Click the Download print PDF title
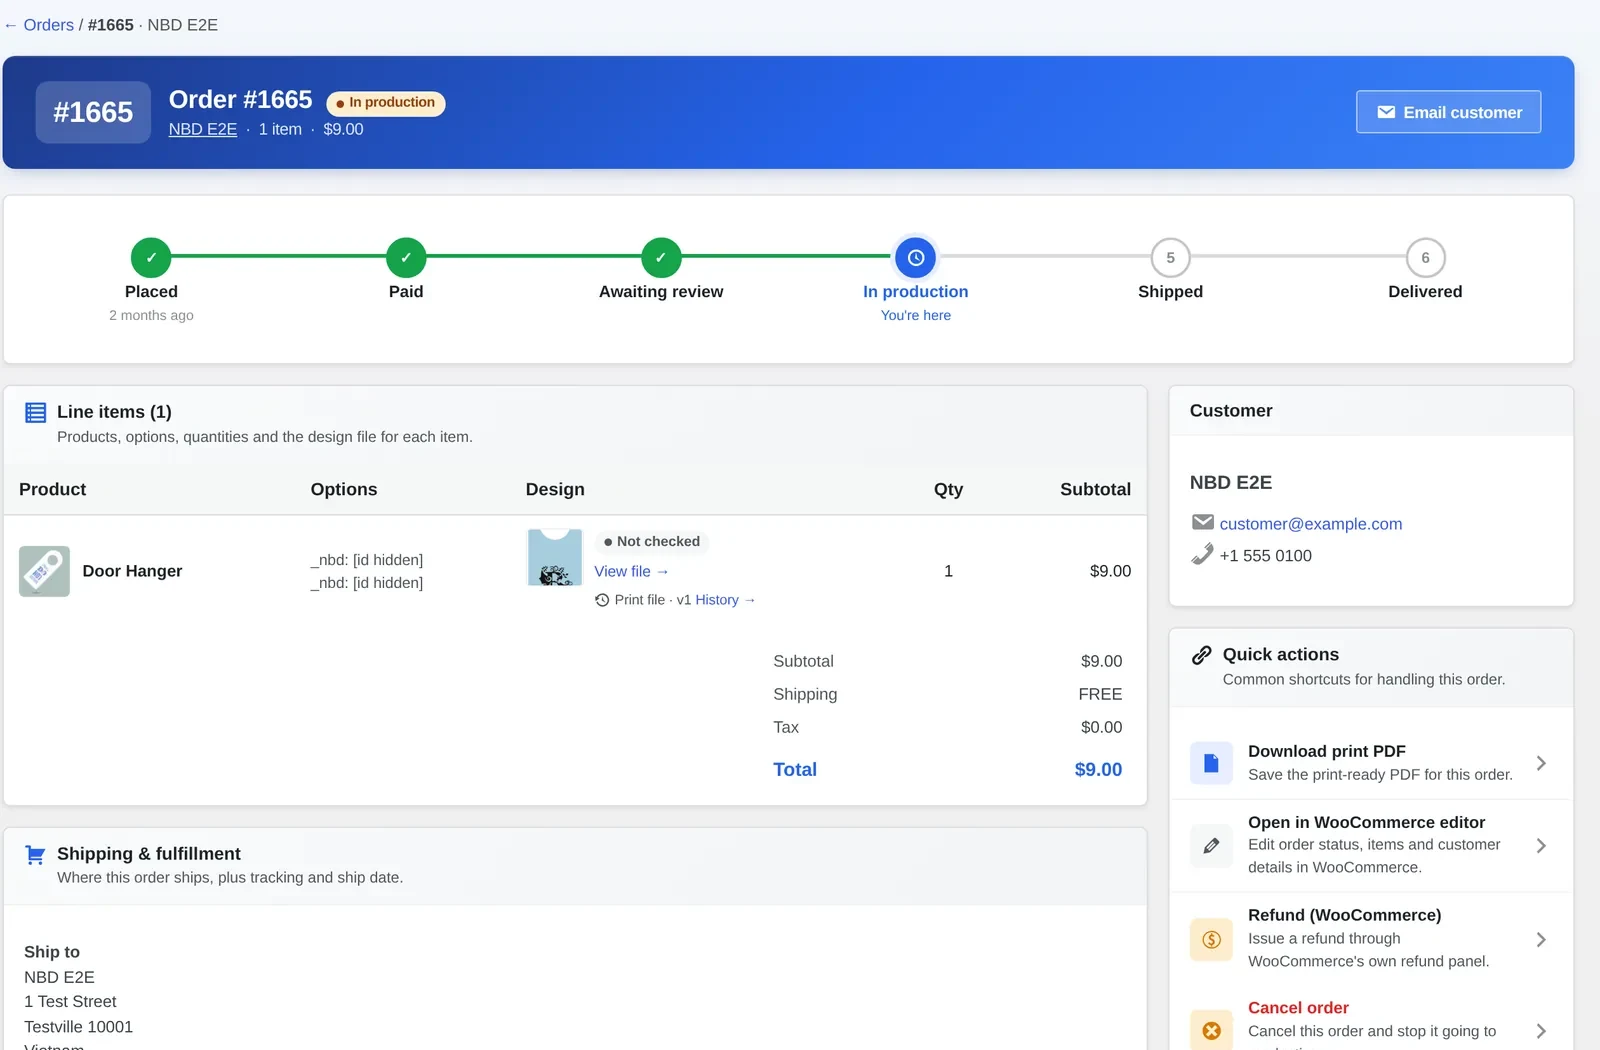Image resolution: width=1600 pixels, height=1050 pixels. (x=1327, y=751)
